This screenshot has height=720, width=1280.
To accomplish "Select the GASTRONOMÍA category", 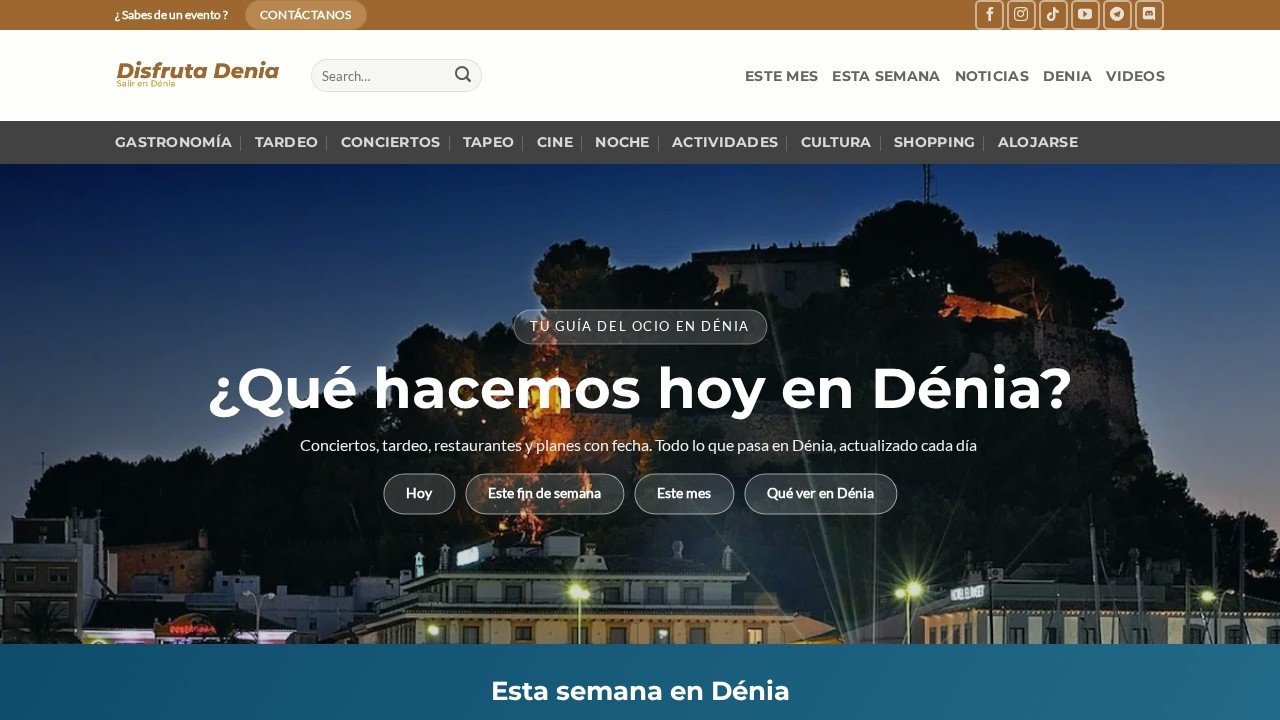I will [x=173, y=142].
